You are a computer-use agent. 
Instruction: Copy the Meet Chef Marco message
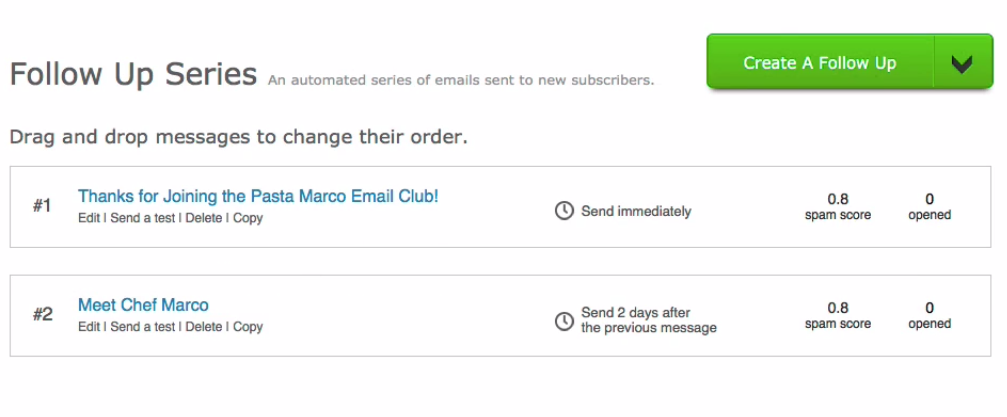coord(248,326)
